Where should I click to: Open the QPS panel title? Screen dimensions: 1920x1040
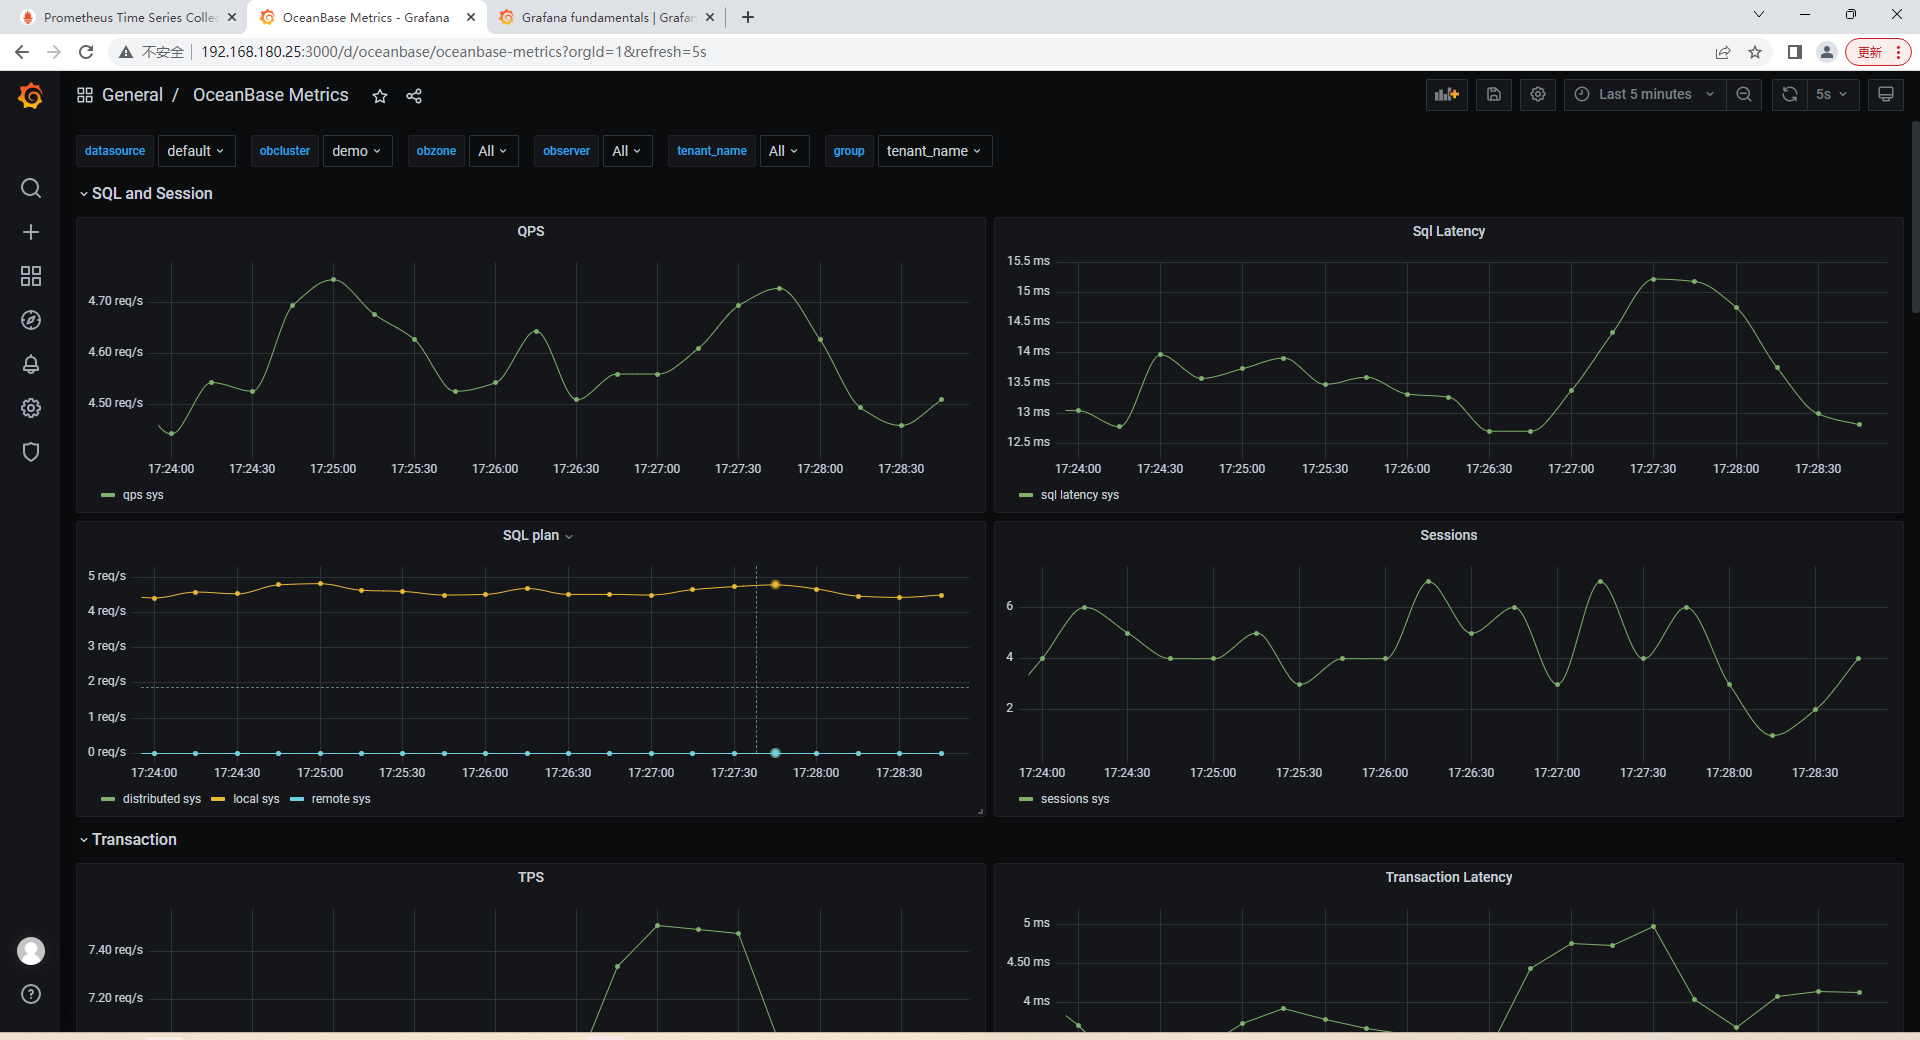coord(531,231)
